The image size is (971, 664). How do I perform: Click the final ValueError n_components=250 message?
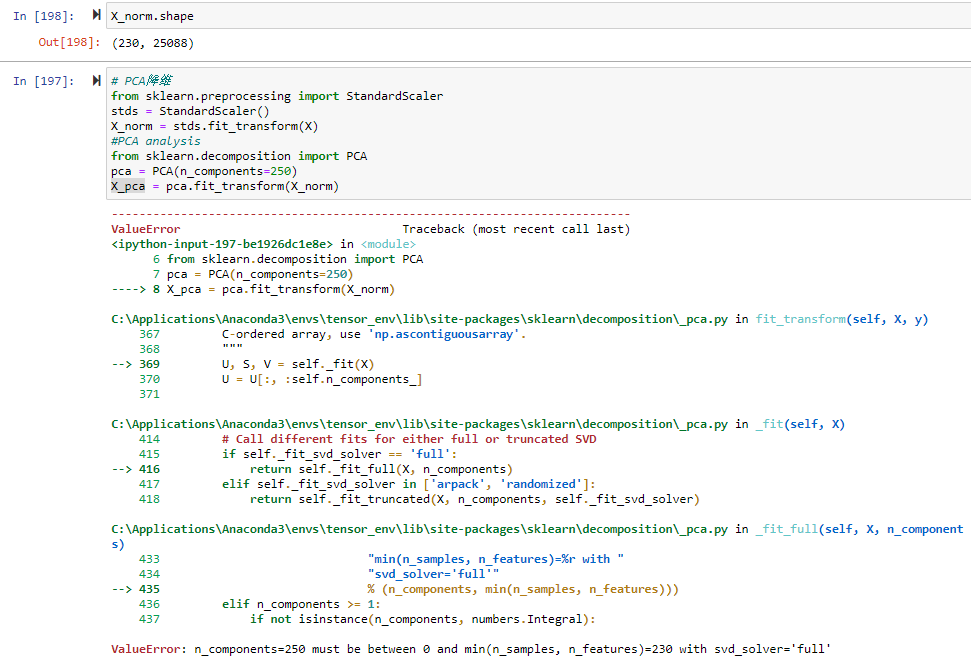click(x=471, y=649)
